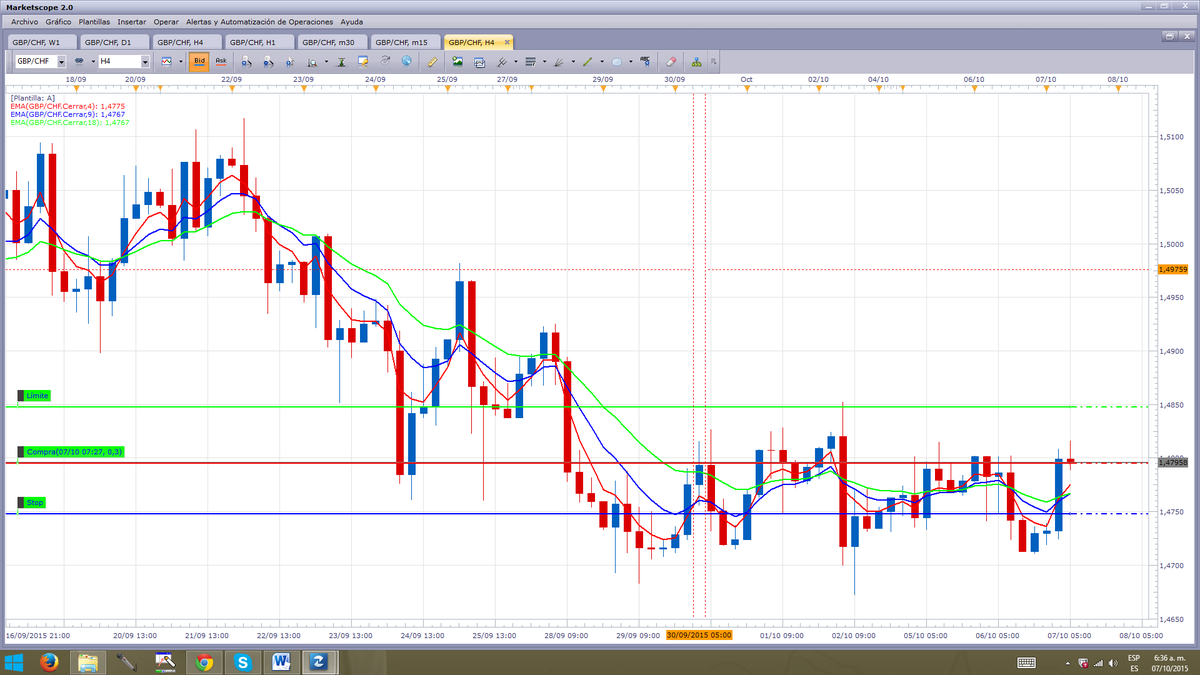Viewport: 1200px width, 675px height.
Task: Click the hourglass toolbar icon
Action: 341,61
